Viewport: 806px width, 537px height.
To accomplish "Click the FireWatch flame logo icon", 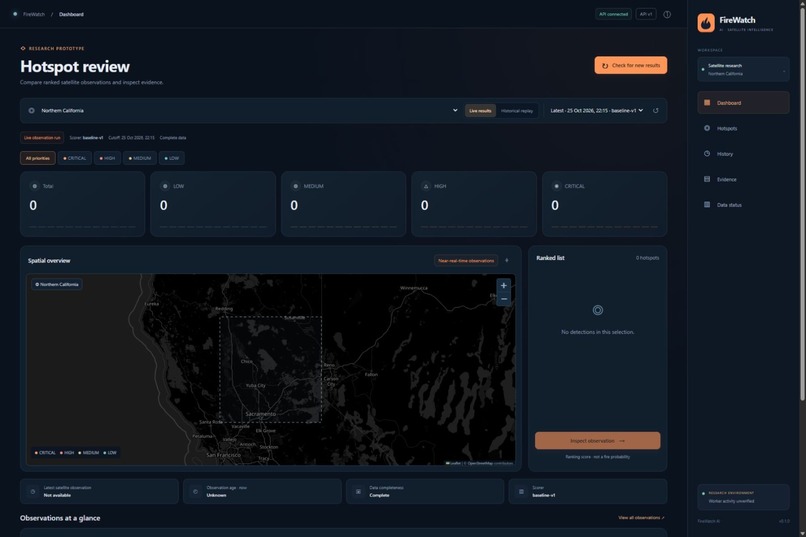I will click(x=706, y=23).
